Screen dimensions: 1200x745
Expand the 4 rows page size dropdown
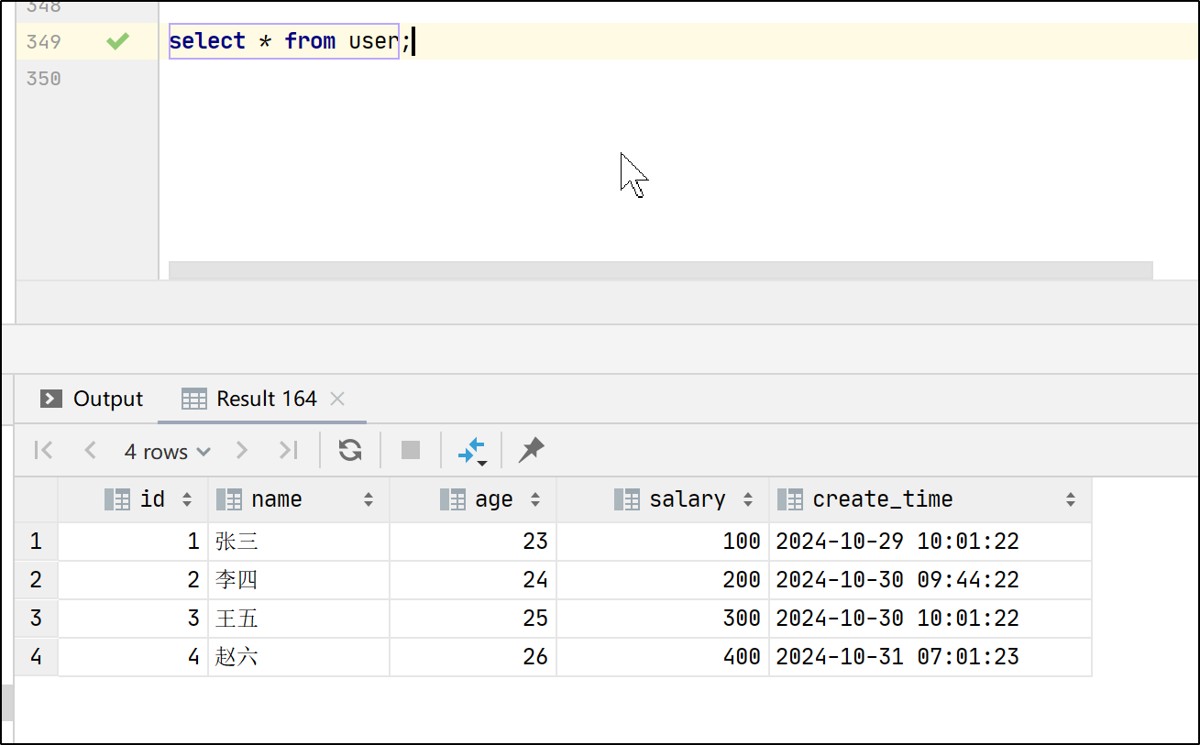click(167, 452)
